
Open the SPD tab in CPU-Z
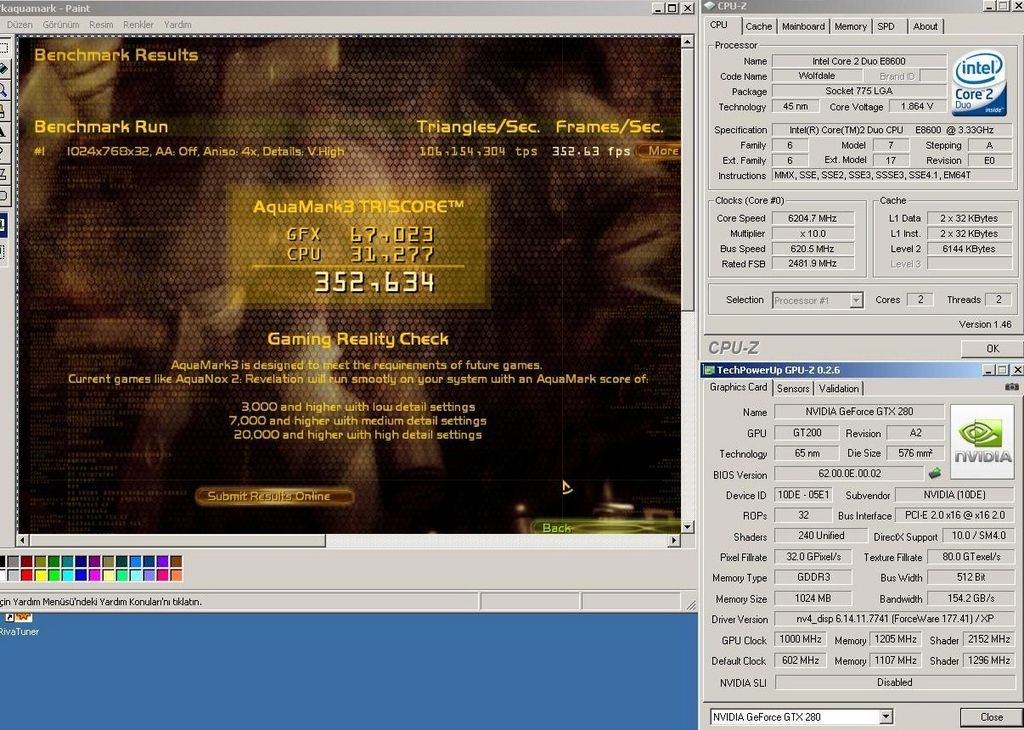click(x=886, y=27)
